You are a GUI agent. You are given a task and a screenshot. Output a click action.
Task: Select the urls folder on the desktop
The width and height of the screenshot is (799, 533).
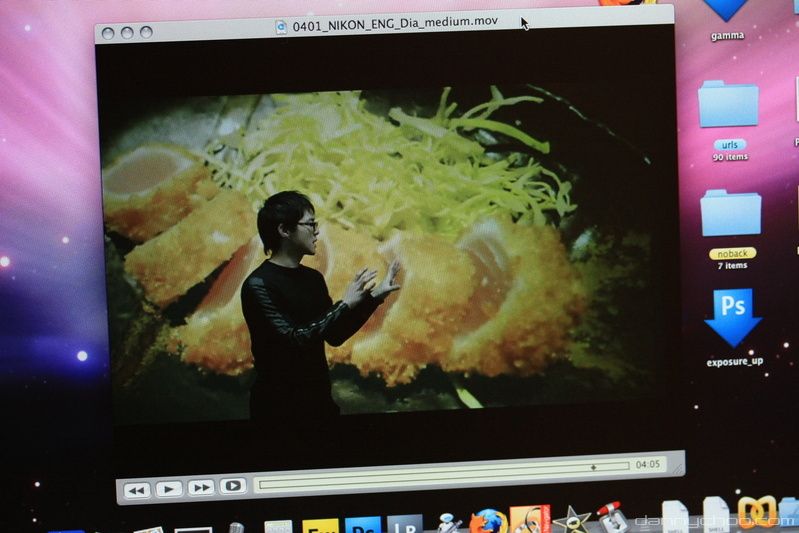tap(729, 105)
